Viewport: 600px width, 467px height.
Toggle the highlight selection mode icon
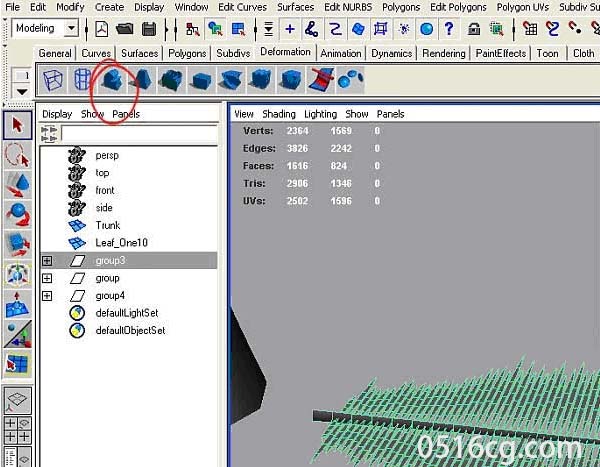pos(497,29)
